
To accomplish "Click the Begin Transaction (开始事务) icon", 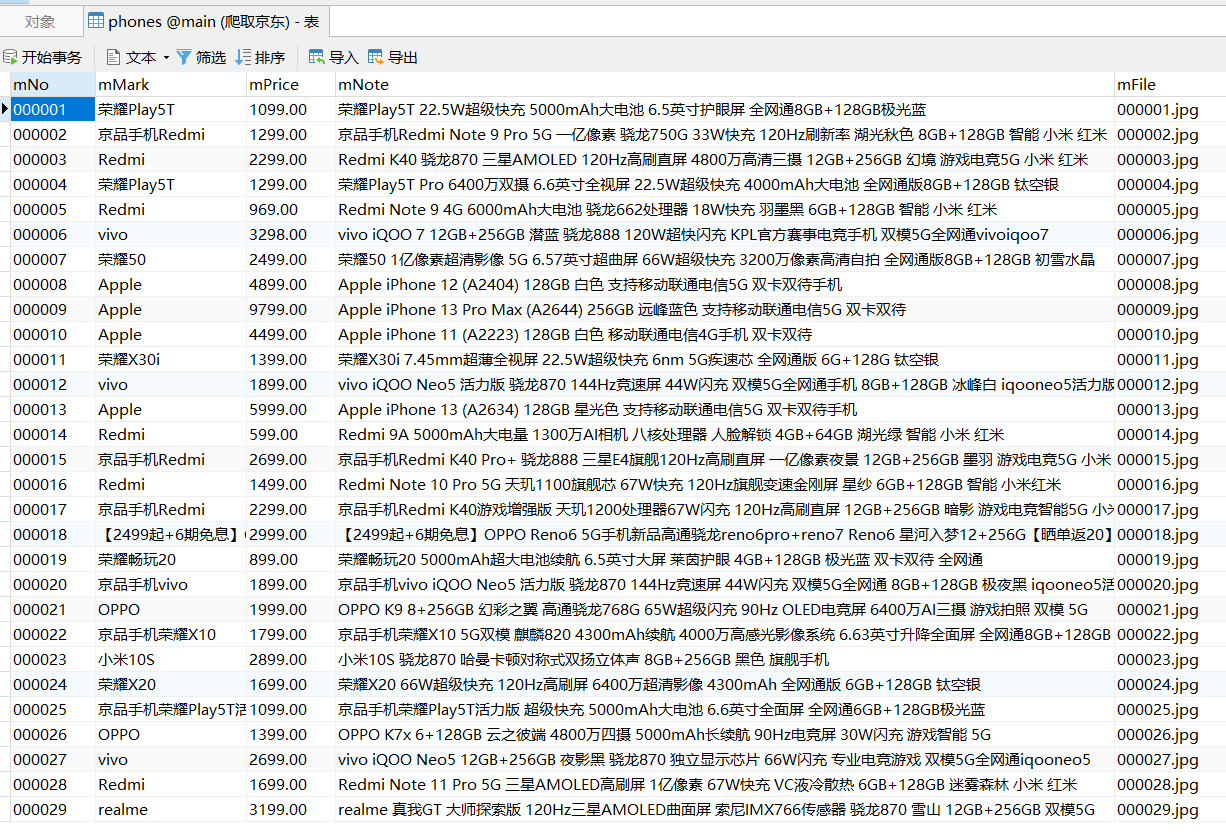I will click(x=10, y=57).
